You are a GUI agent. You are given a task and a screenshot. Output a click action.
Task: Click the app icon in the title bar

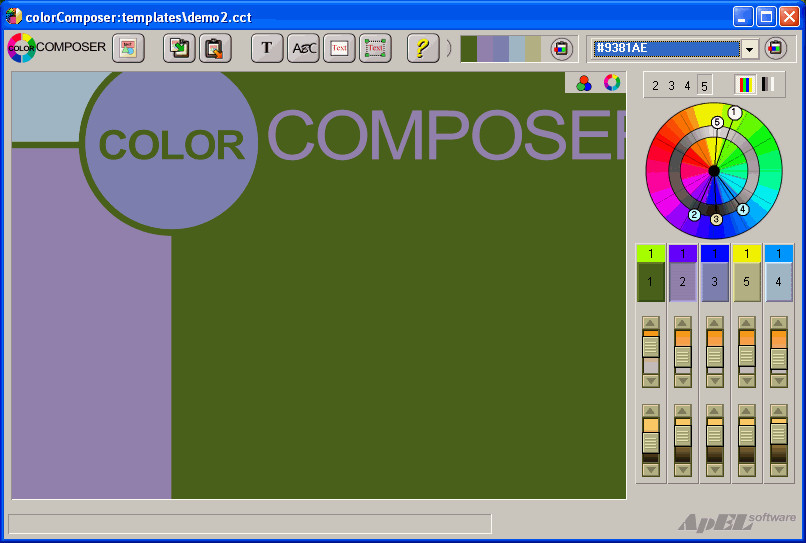[13, 16]
